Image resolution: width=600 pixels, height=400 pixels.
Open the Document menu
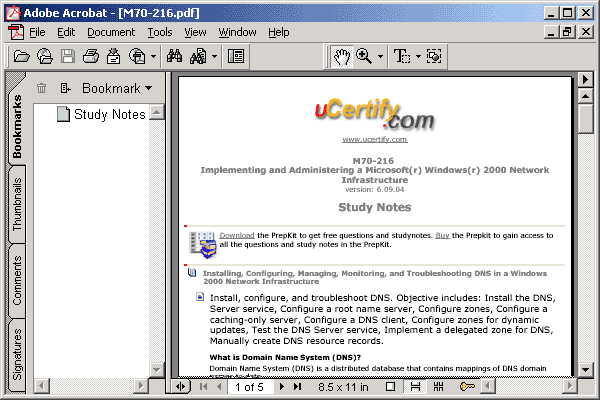111,33
